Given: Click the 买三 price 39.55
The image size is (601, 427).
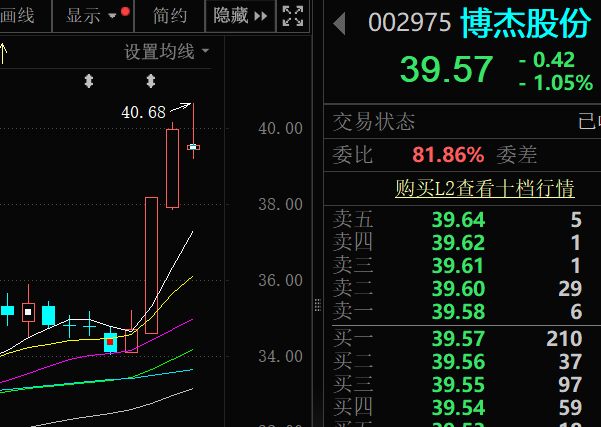Looking at the screenshot, I should 458,385.
